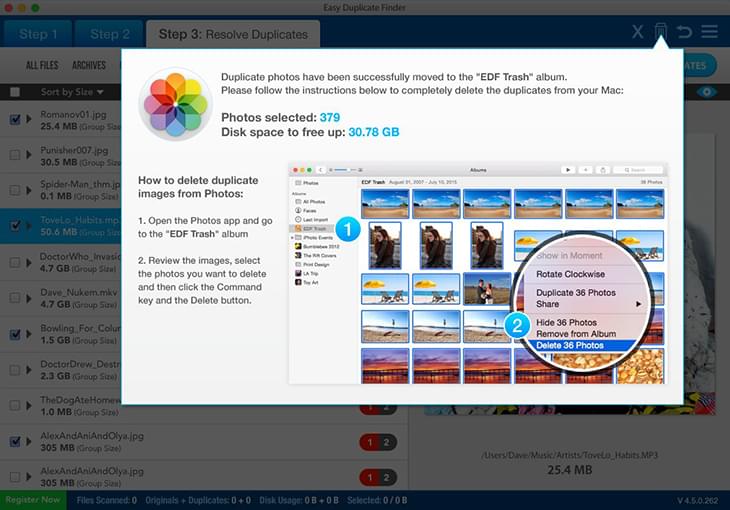This screenshot has height=510, width=730.
Task: Click the share button in the Photos illustration toolbar
Action: click(x=602, y=170)
